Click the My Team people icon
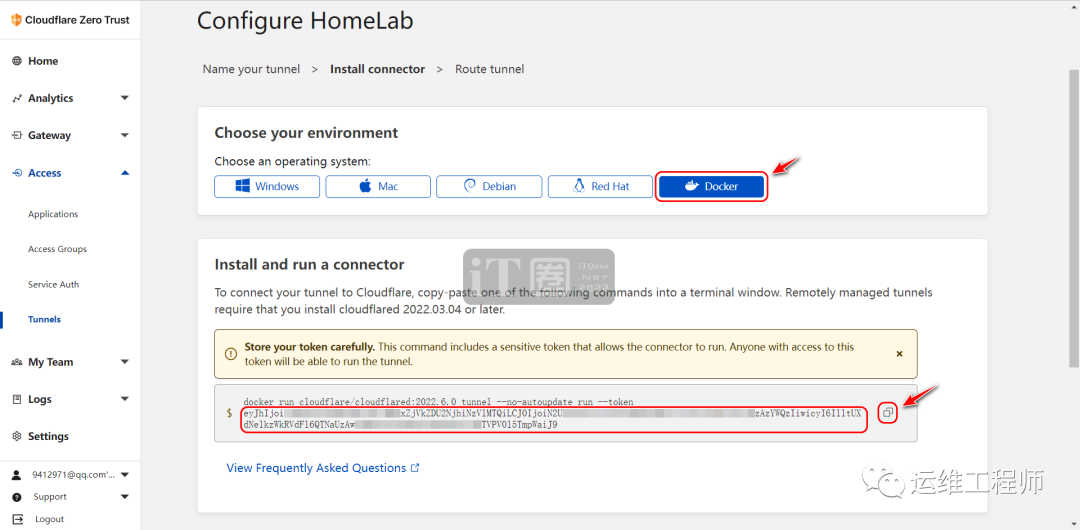Image resolution: width=1080 pixels, height=530 pixels. click(17, 362)
